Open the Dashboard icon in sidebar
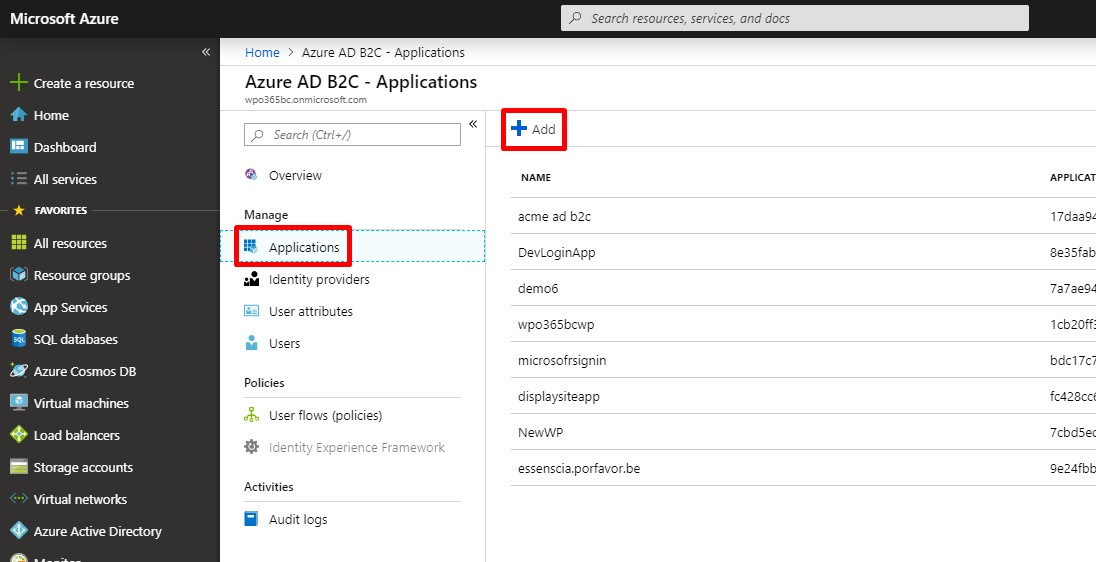The height and width of the screenshot is (562, 1096). (x=18, y=147)
